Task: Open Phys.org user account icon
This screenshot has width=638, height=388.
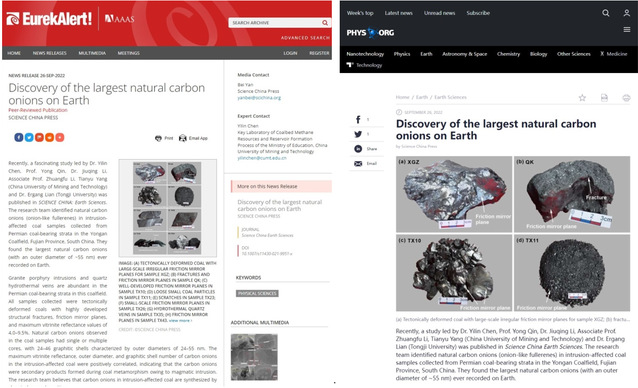Action: click(x=627, y=13)
